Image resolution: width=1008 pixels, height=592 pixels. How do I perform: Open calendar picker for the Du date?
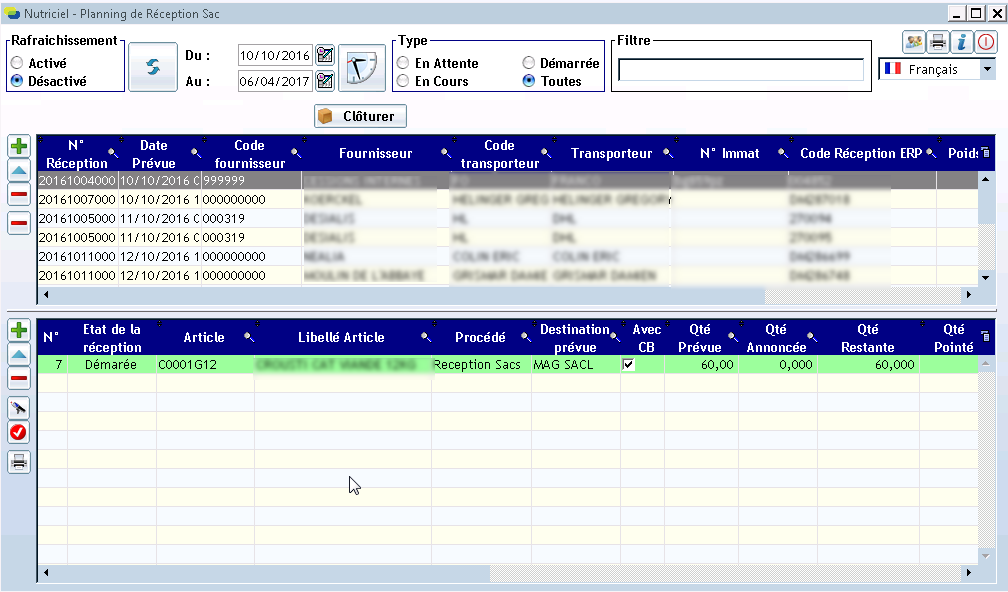pyautogui.click(x=324, y=54)
